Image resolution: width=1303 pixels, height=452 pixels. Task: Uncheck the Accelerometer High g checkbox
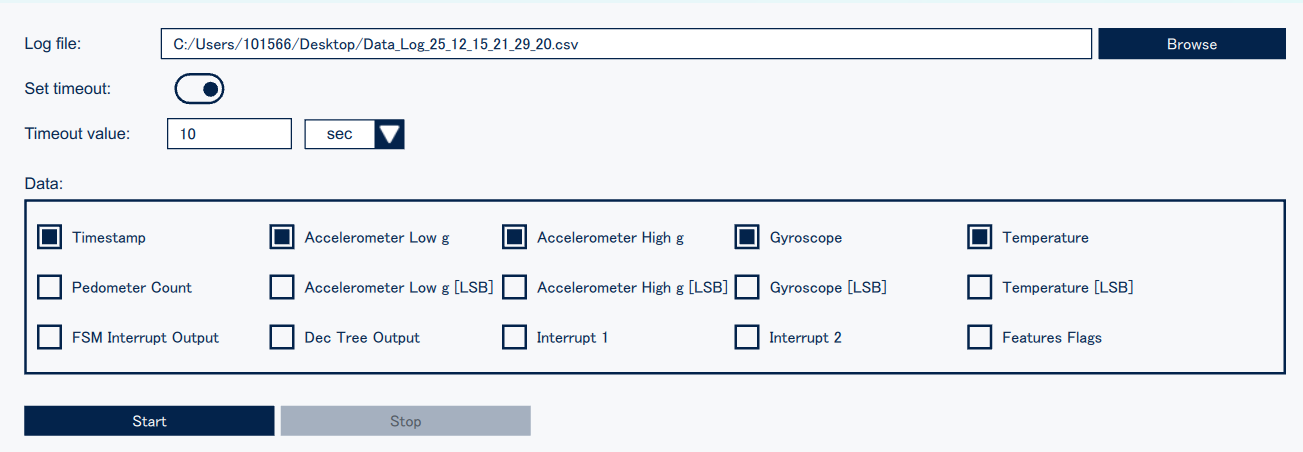point(515,238)
